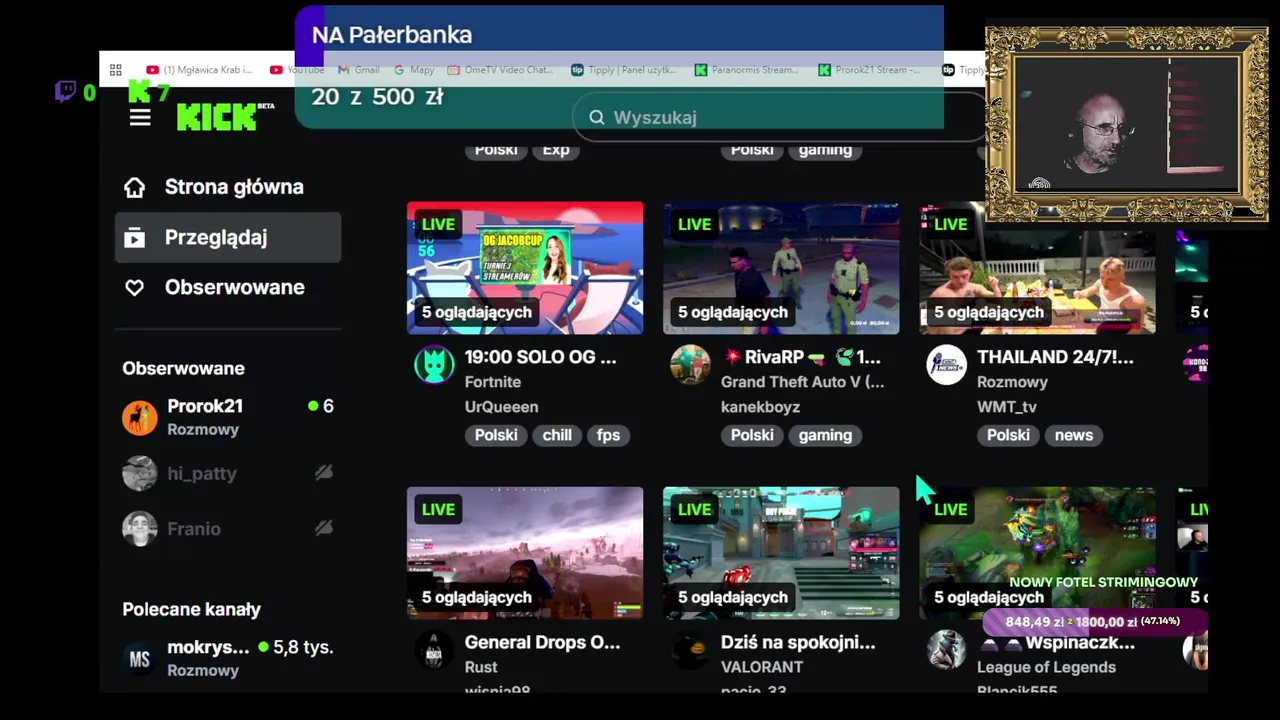Open the 19:00 SOLO OG stream thumbnail

525,268
